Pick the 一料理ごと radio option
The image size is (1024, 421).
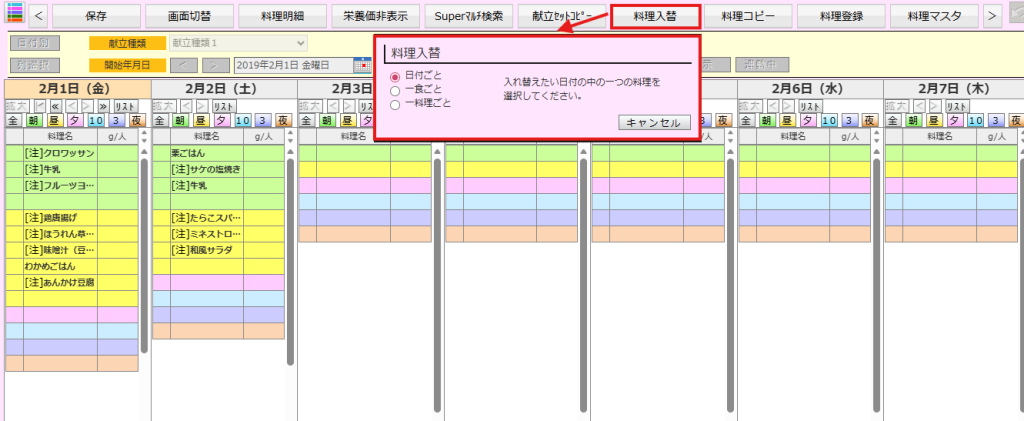395,104
